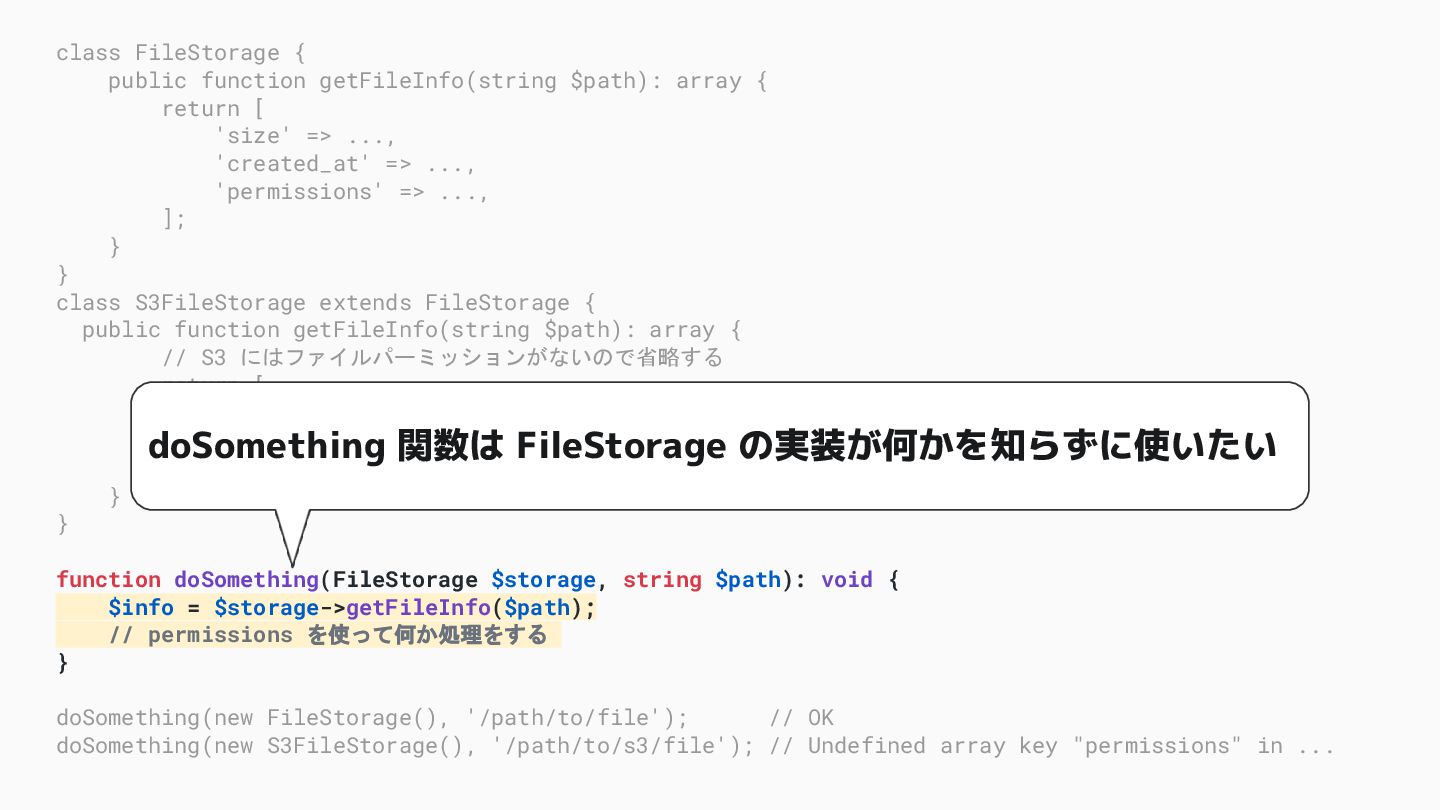Screen dimensions: 1440x810
Task: Click the void return type keyword
Action: [x=847, y=580]
